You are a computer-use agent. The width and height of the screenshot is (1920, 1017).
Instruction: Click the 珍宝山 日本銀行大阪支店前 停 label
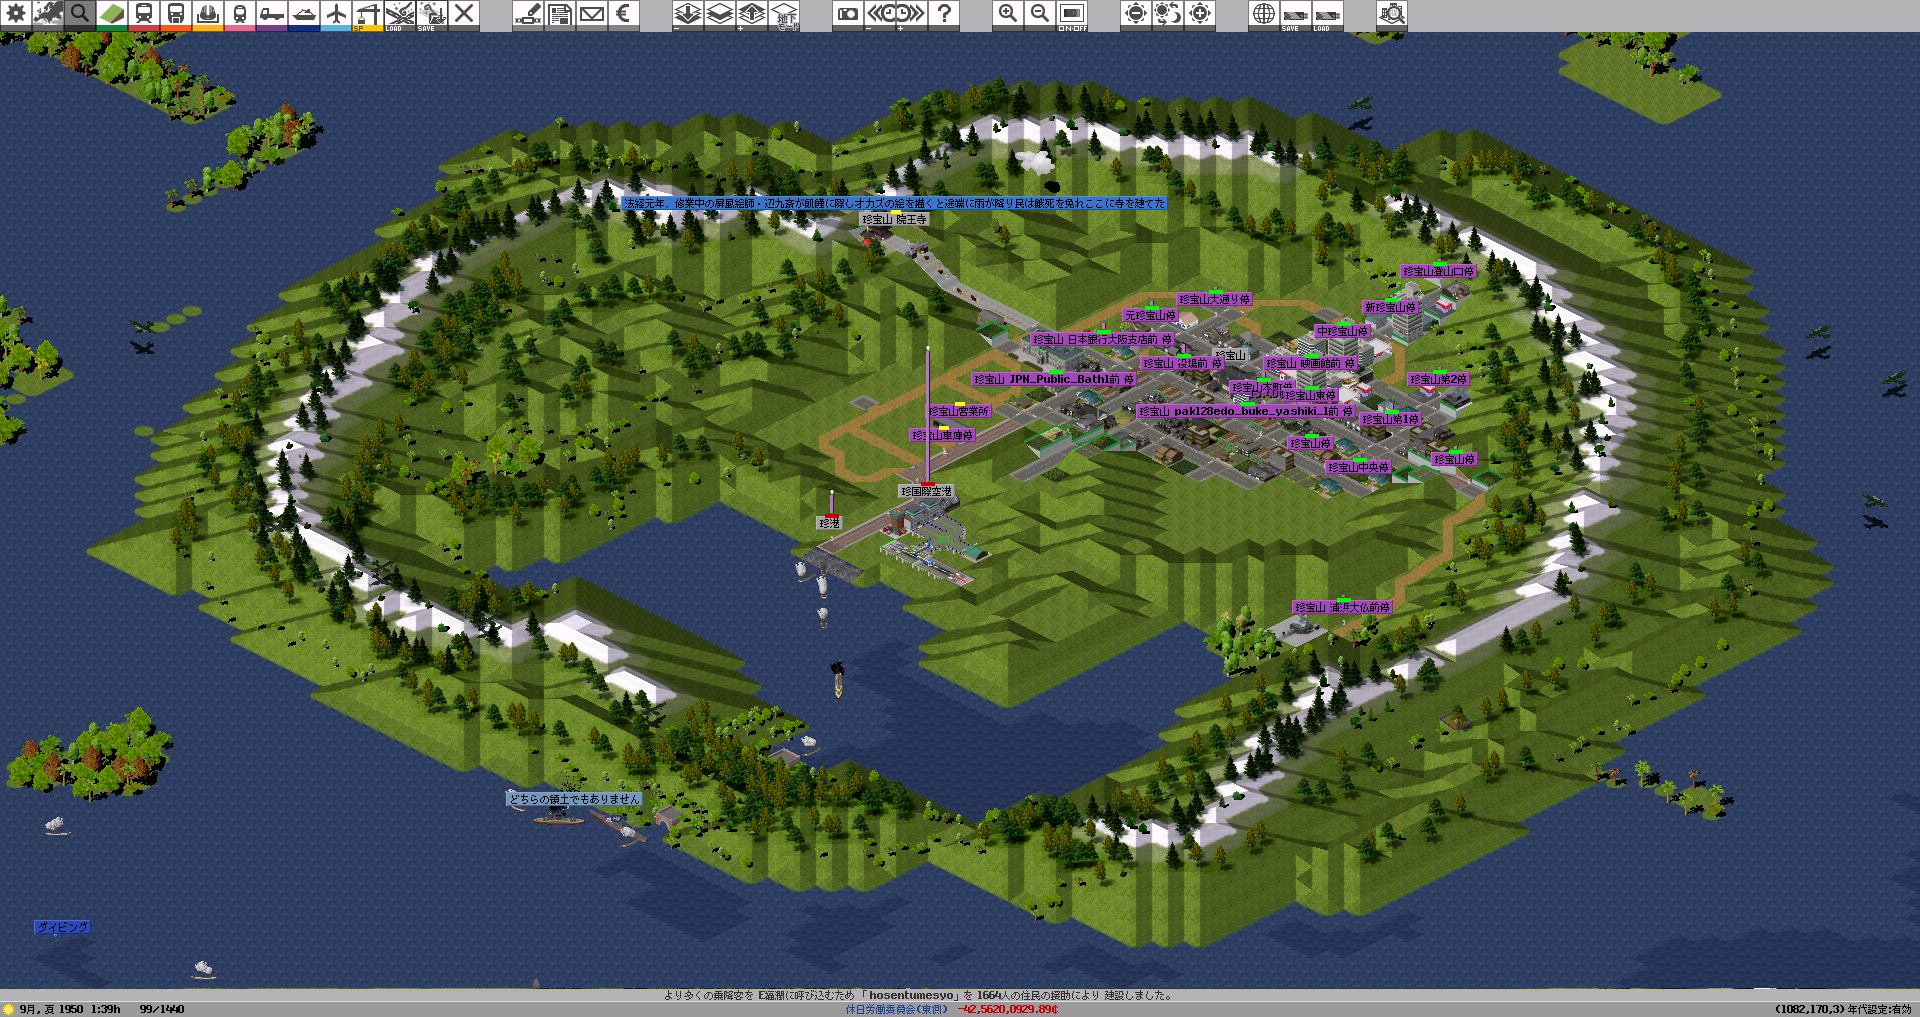[1102, 339]
